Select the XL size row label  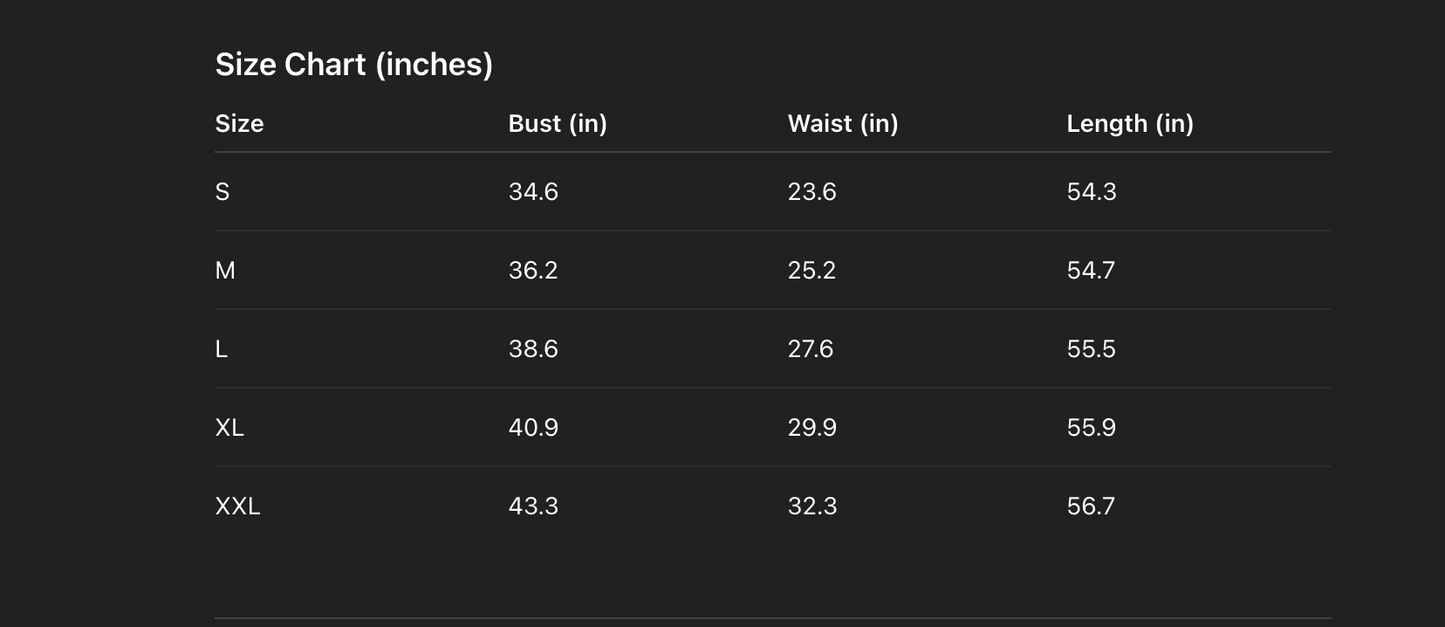coord(229,427)
